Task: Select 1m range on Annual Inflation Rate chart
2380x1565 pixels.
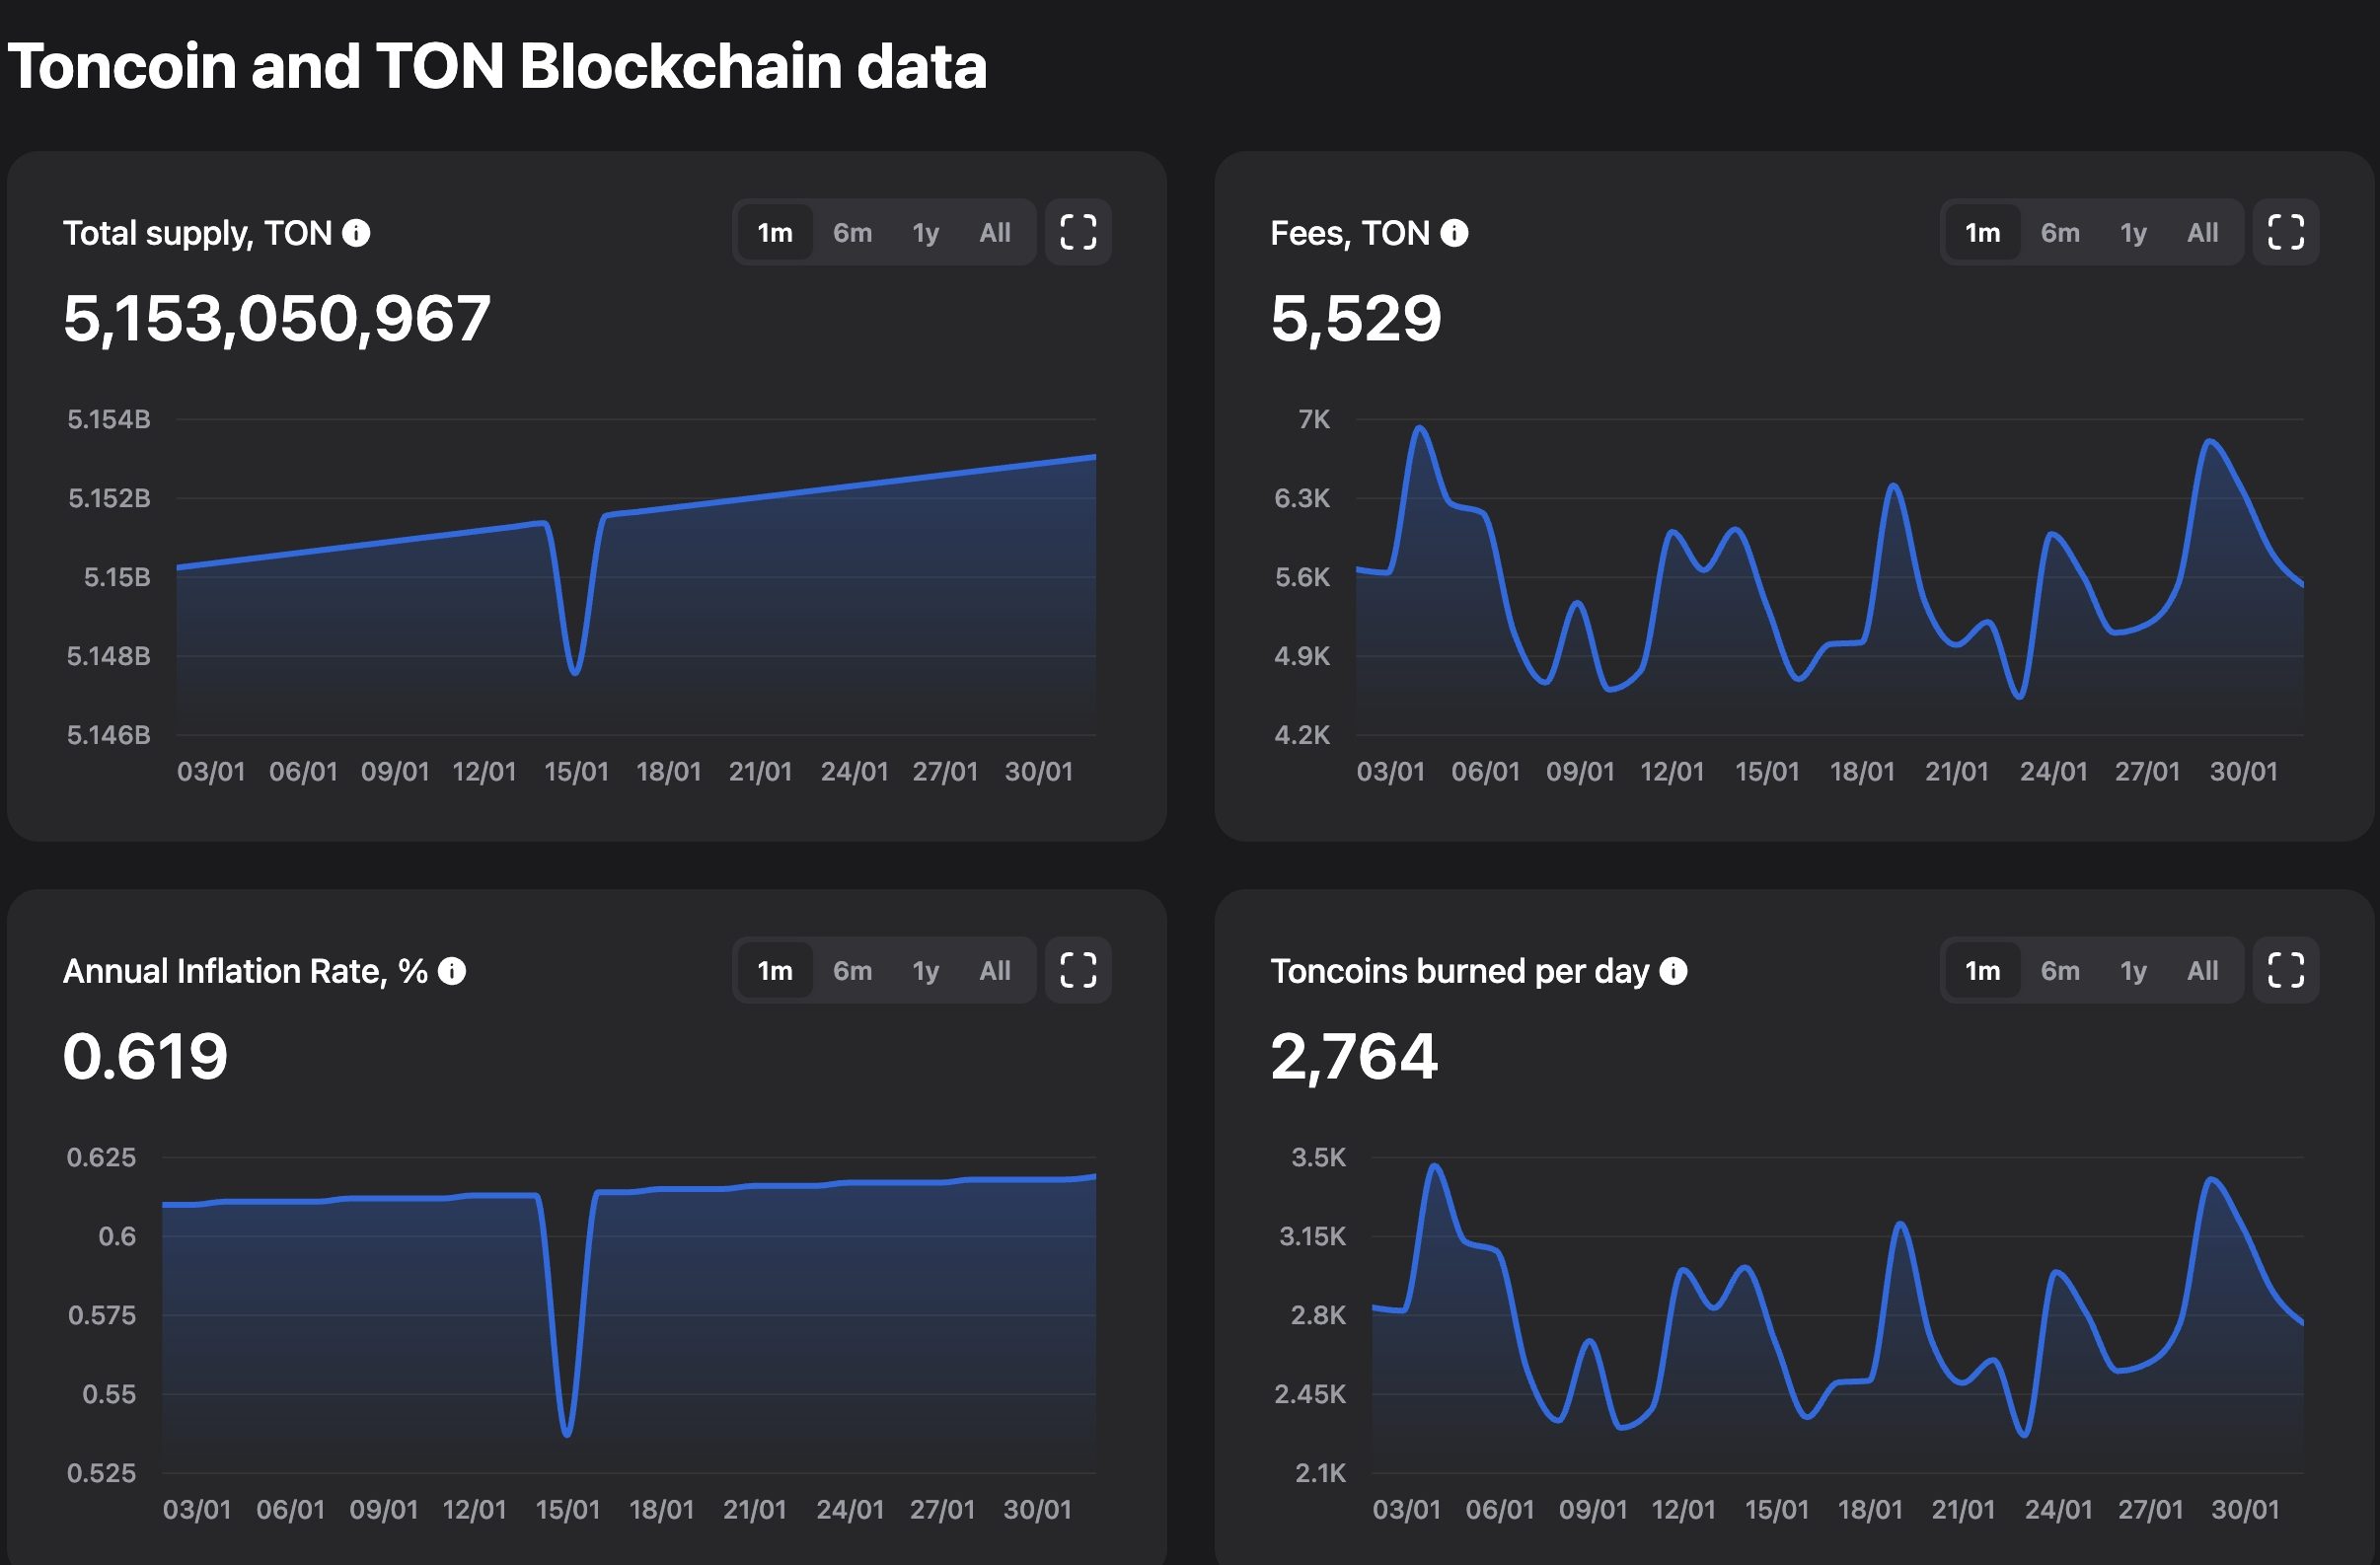Action: point(775,970)
